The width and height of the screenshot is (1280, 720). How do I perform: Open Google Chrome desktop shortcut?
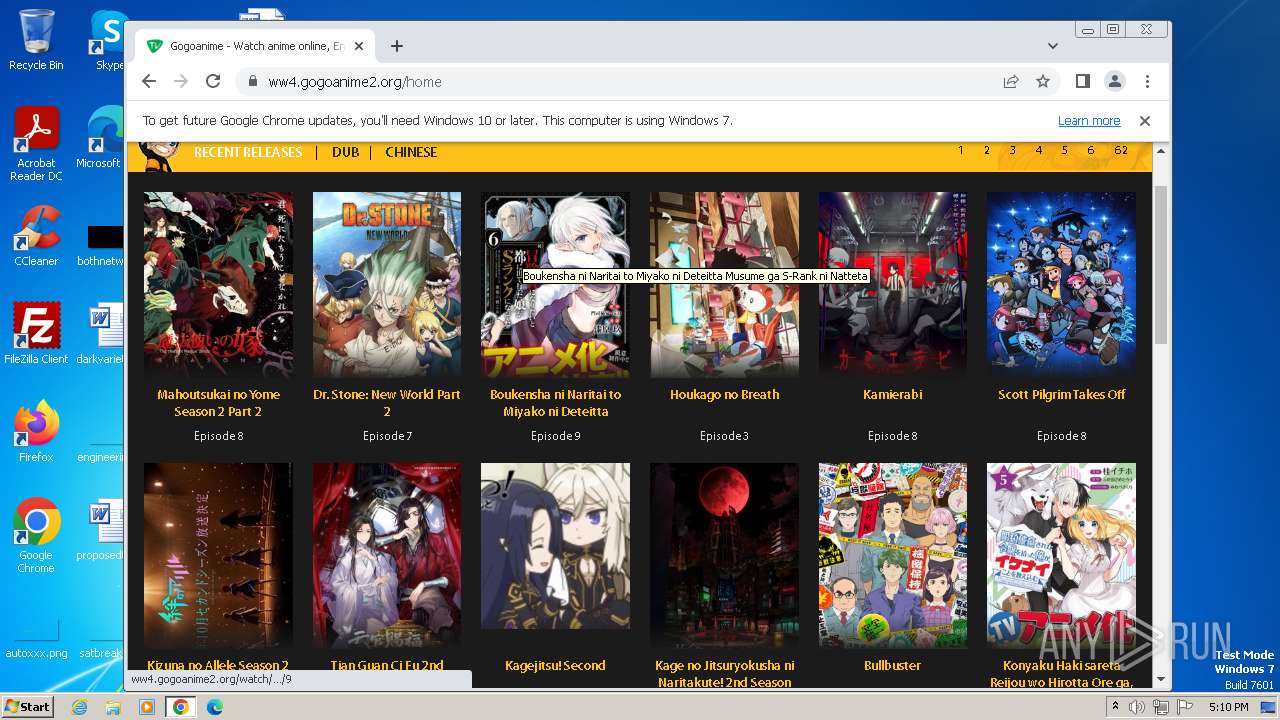[36, 536]
